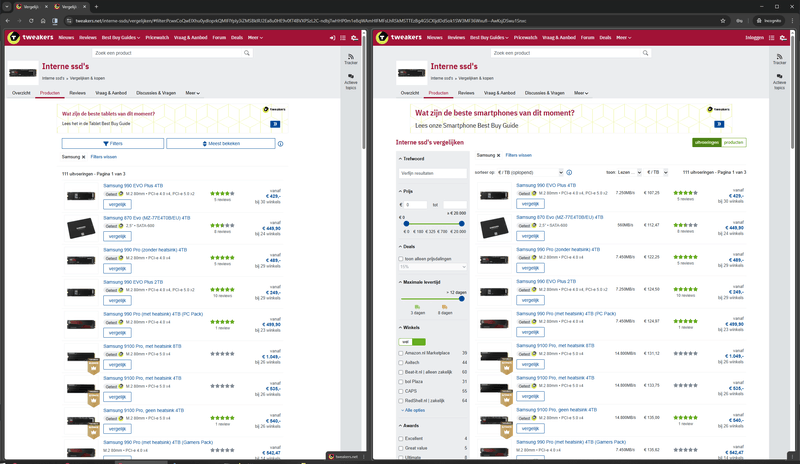Screen dimensions: 800x464
Task: Check the Beat-it.nl alleen zakelijk filter
Action: (x=401, y=372)
